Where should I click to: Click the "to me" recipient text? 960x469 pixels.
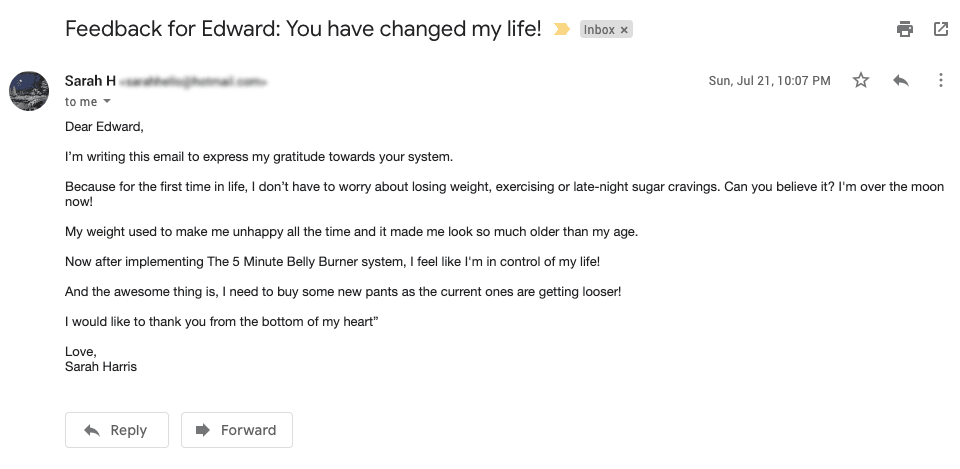tap(81, 102)
